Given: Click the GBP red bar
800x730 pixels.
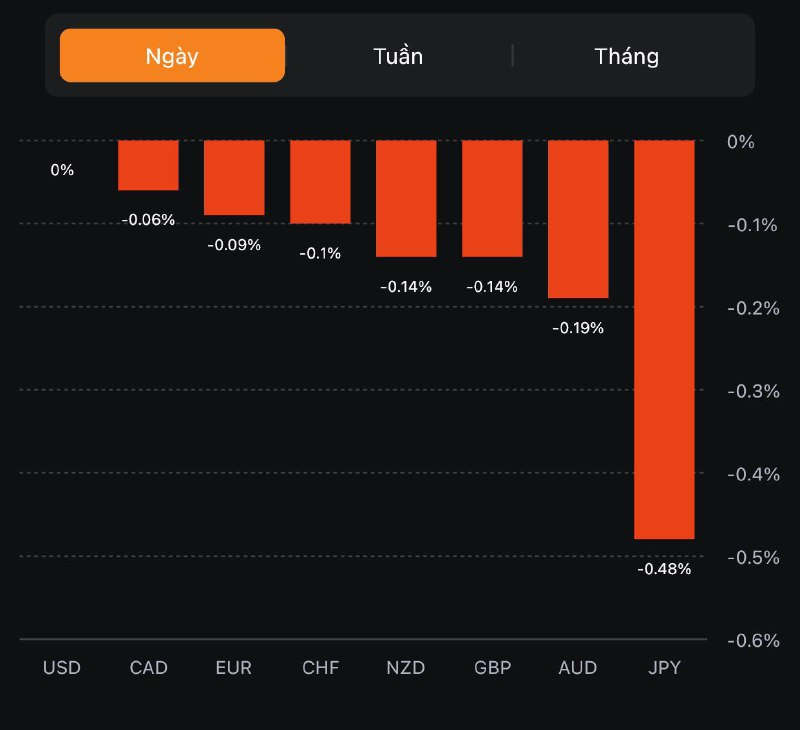Looking at the screenshot, I should pos(492,198).
